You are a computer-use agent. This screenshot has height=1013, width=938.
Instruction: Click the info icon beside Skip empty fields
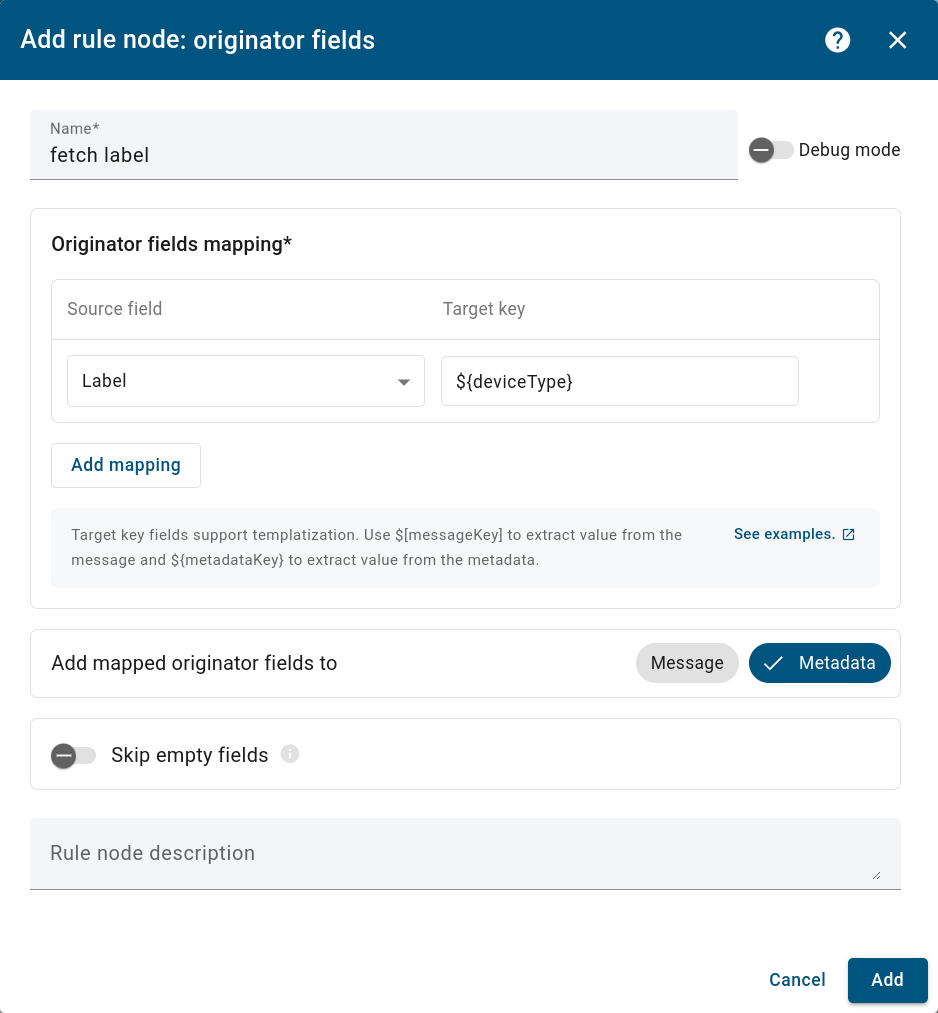tap(289, 754)
